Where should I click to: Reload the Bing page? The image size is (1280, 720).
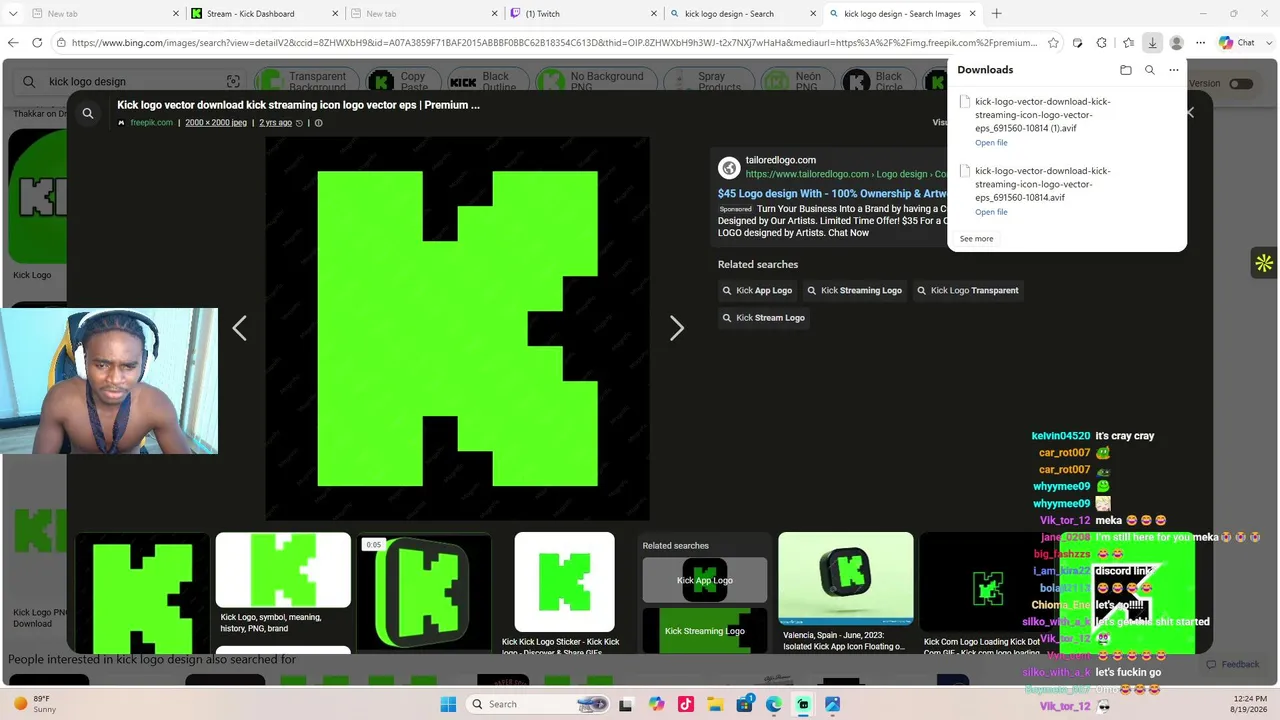tap(37, 43)
